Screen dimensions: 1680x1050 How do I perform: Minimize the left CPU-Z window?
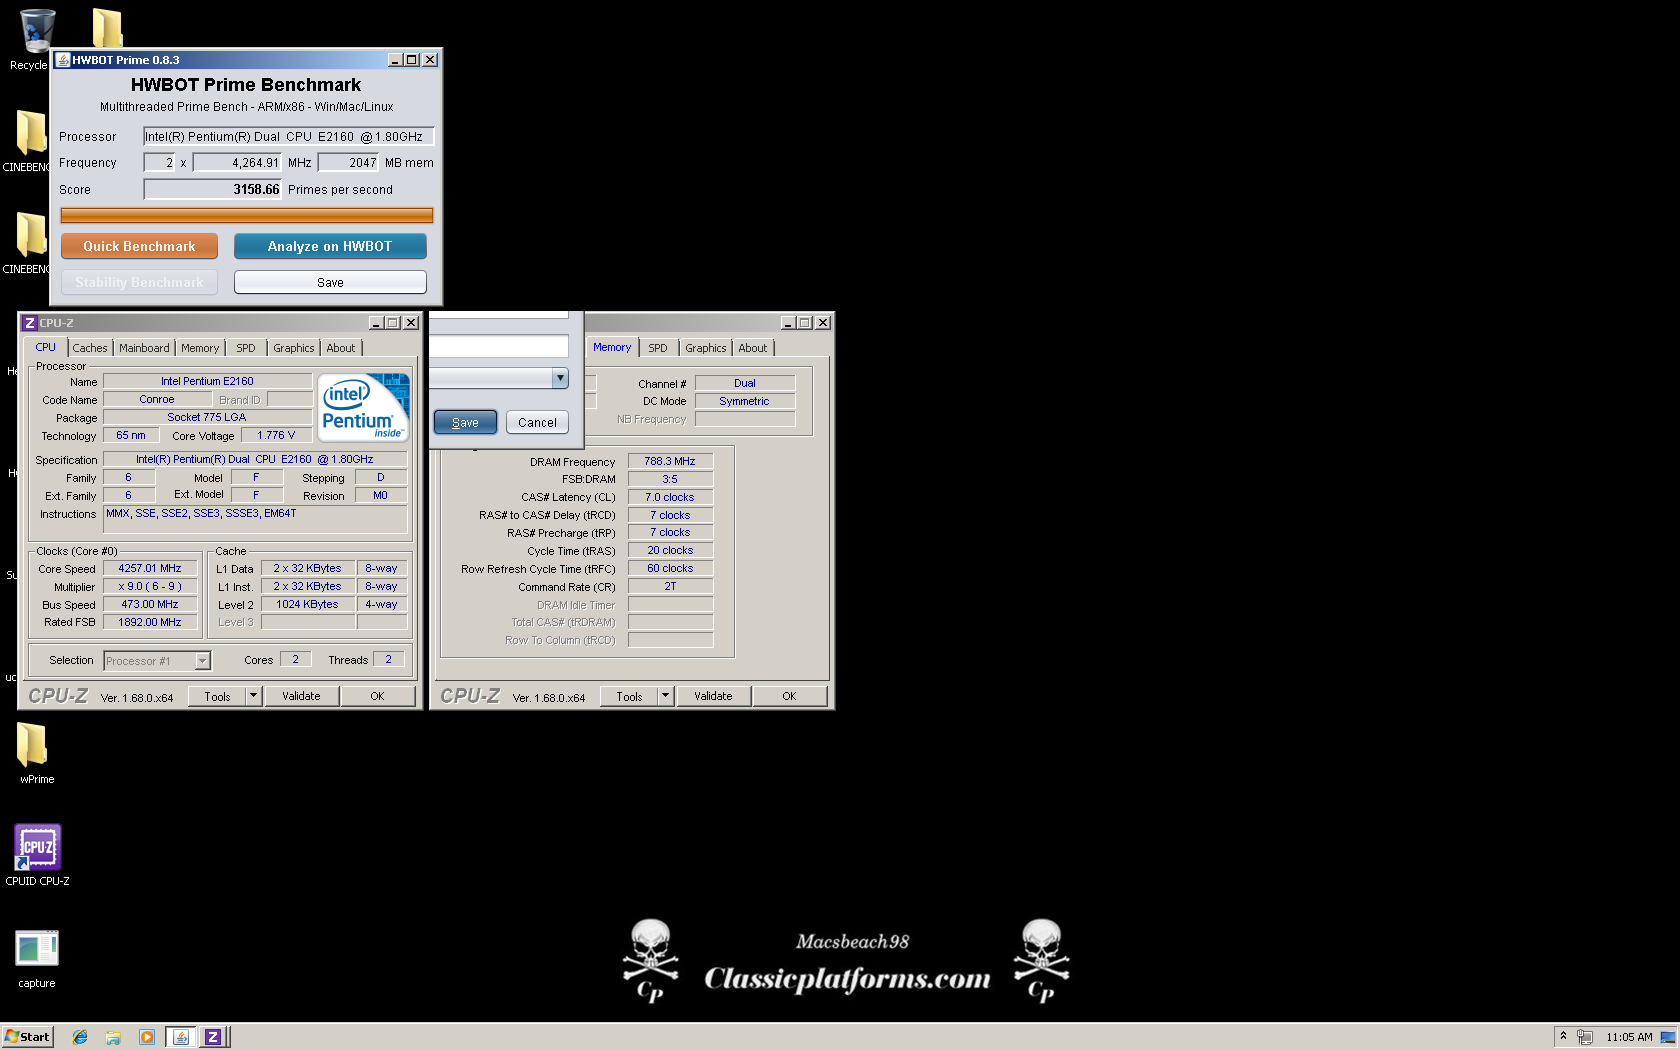(x=376, y=323)
